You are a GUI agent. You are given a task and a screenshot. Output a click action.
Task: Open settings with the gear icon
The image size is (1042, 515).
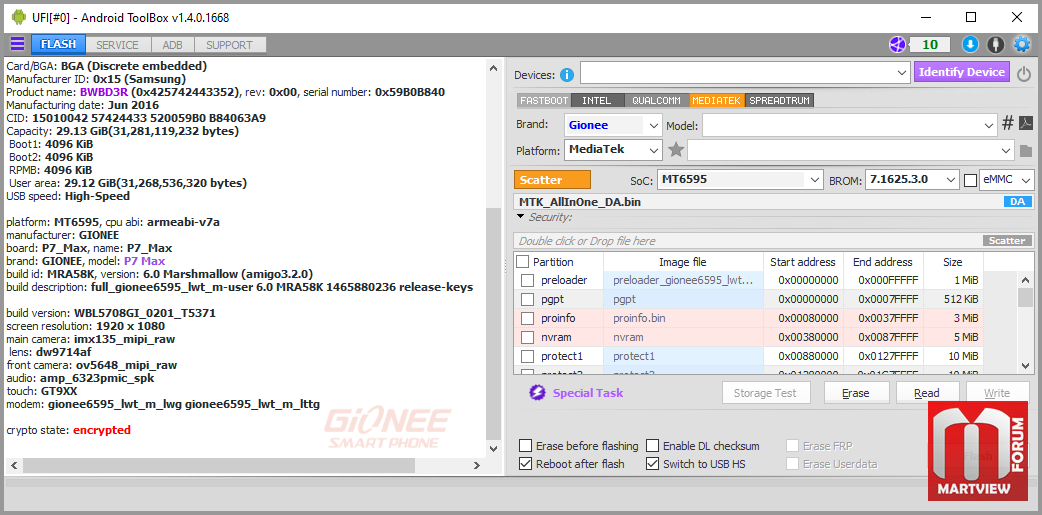point(1021,45)
